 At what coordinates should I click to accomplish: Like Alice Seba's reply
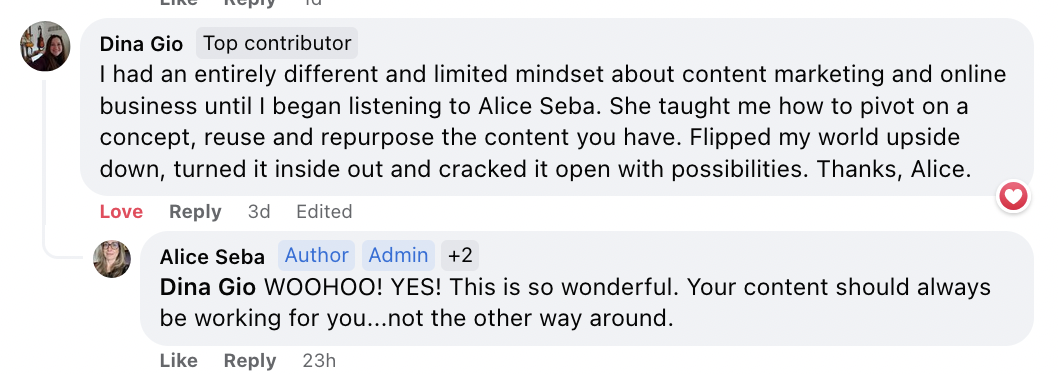coord(179,361)
